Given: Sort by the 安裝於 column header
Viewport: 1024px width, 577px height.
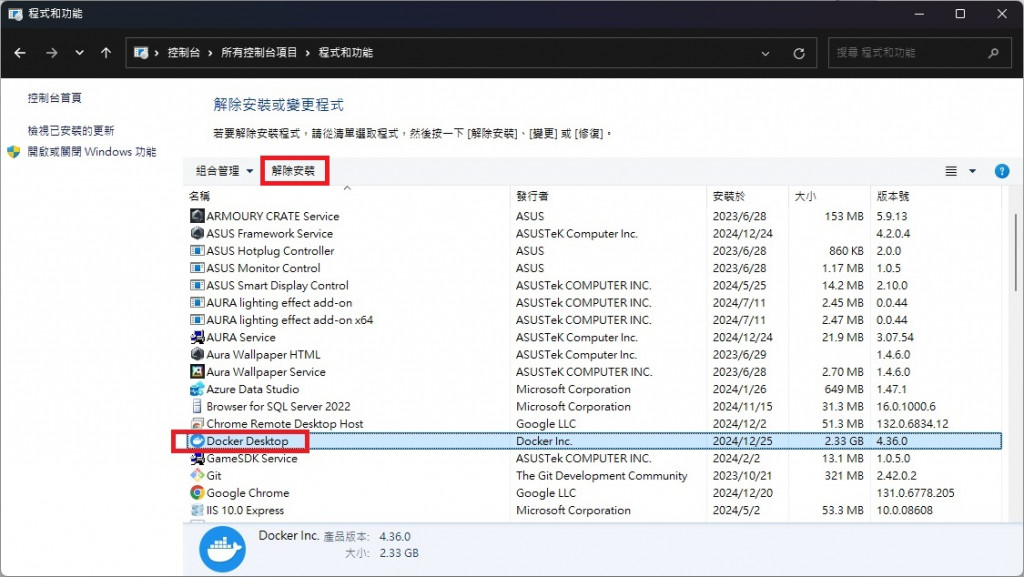Looking at the screenshot, I should click(729, 196).
